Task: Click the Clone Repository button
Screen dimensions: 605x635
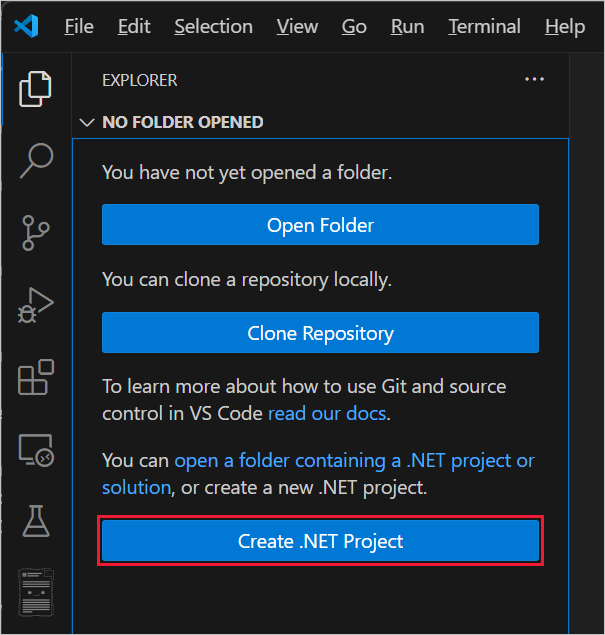Action: pos(320,333)
